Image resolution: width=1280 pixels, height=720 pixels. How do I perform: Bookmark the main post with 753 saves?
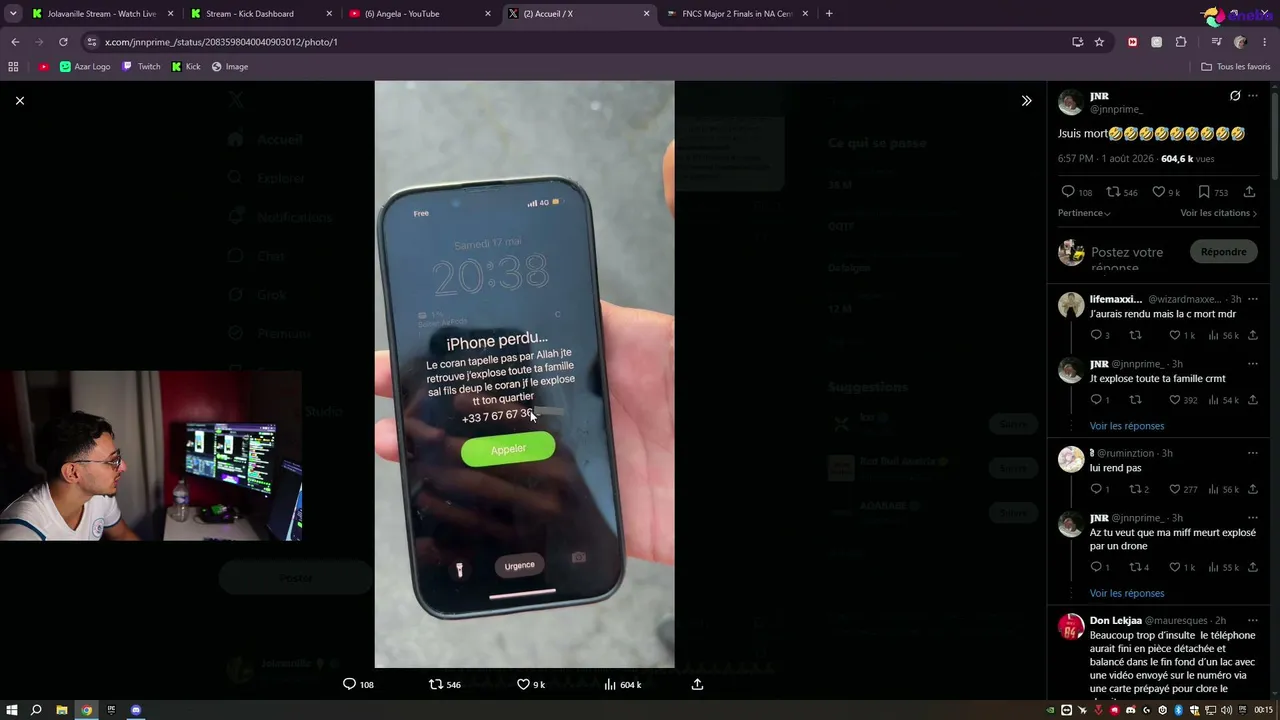[1213, 192]
